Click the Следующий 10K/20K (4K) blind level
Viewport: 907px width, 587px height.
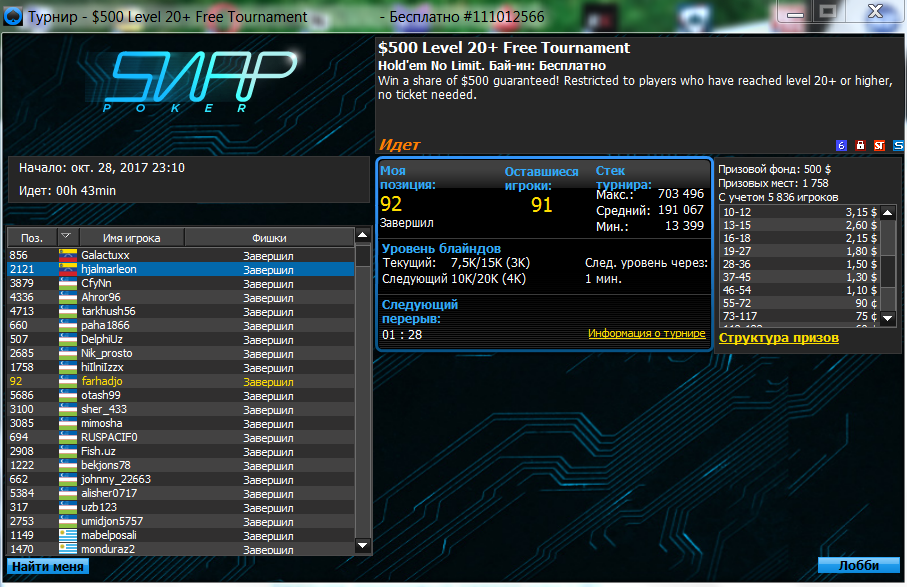pos(454,279)
